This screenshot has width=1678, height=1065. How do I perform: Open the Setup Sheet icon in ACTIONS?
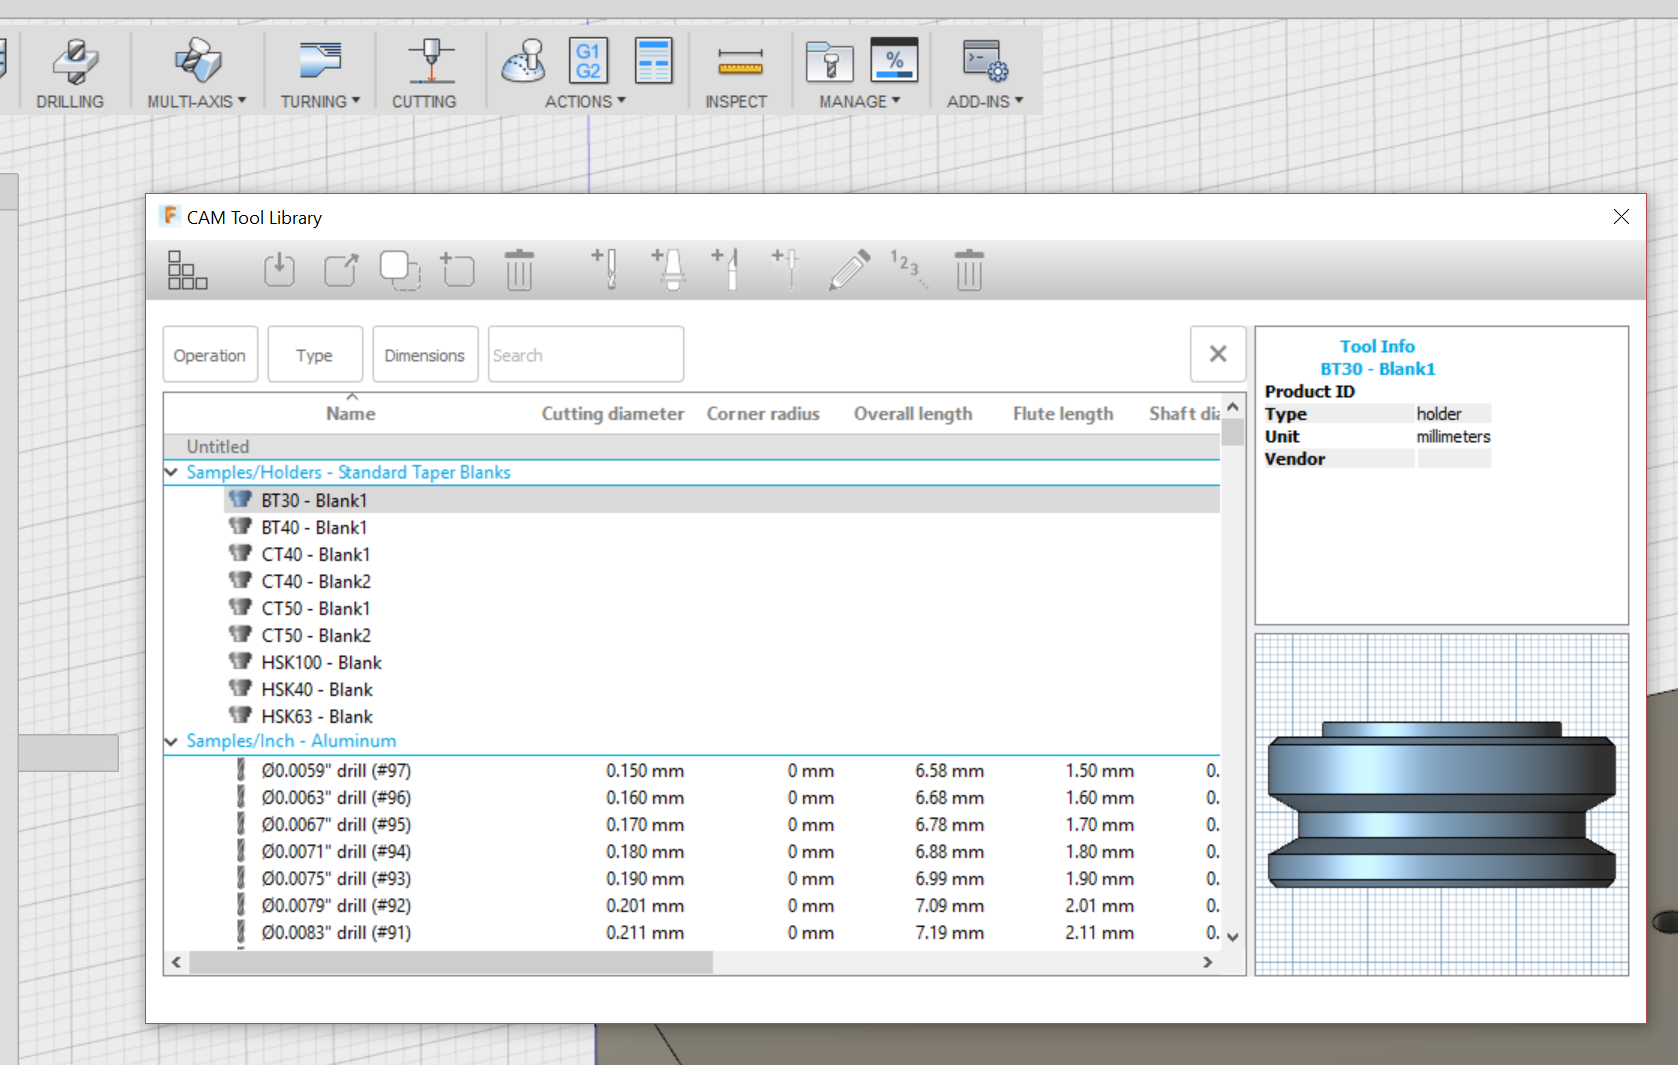pyautogui.click(x=654, y=61)
